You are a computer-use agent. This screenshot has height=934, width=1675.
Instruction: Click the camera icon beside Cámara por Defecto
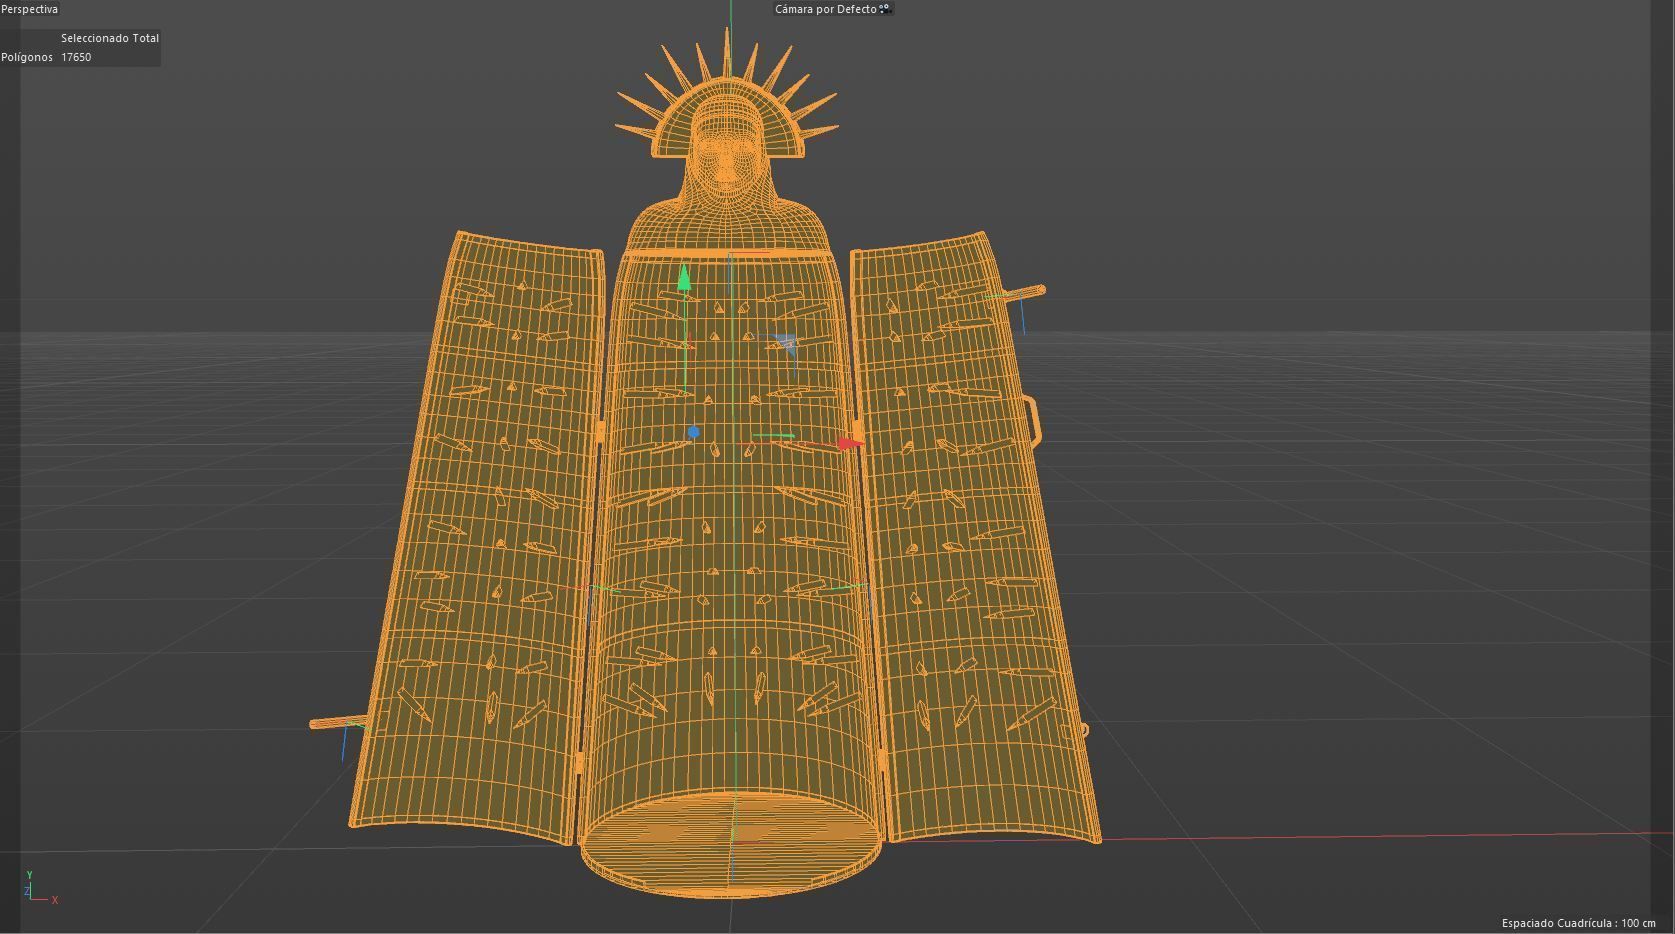coord(885,9)
